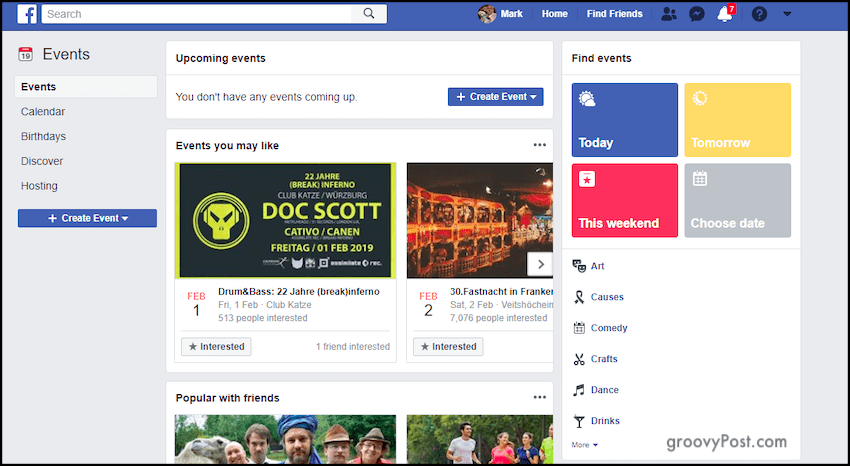Viewport: 850px width, 466px height.
Task: Go to Home in top bar
Action: (x=555, y=14)
